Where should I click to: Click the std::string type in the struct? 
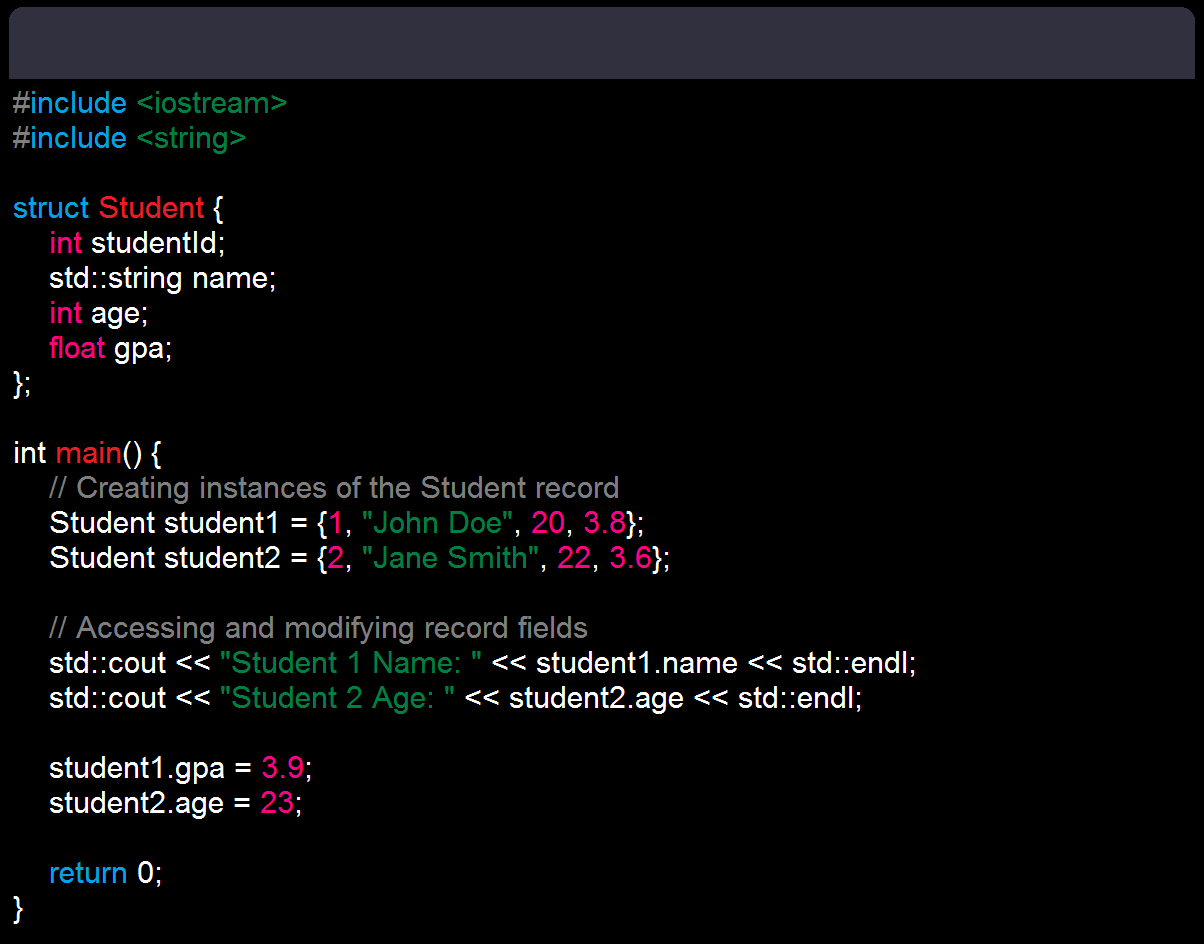click(x=117, y=278)
